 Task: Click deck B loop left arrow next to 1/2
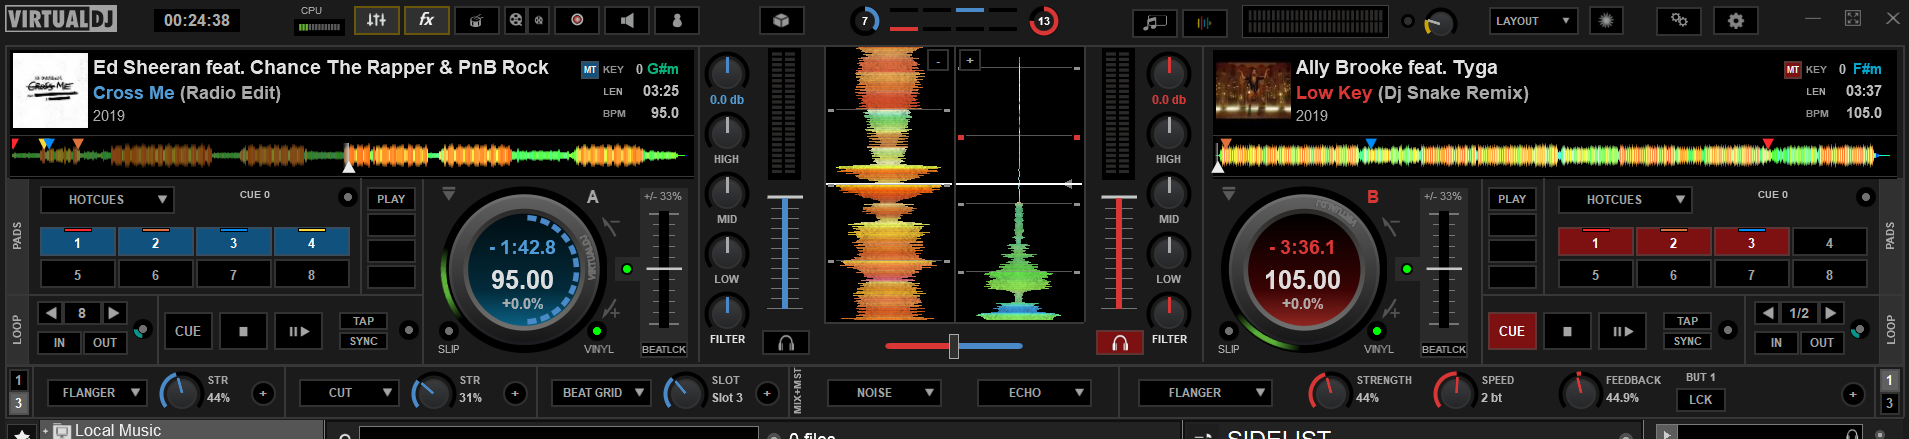(1768, 313)
